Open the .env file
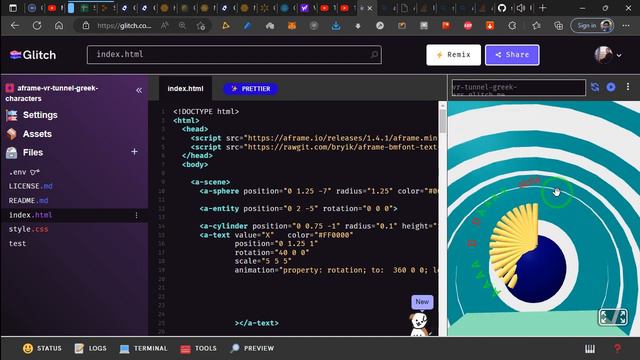This screenshot has width=640, height=360. pos(24,172)
